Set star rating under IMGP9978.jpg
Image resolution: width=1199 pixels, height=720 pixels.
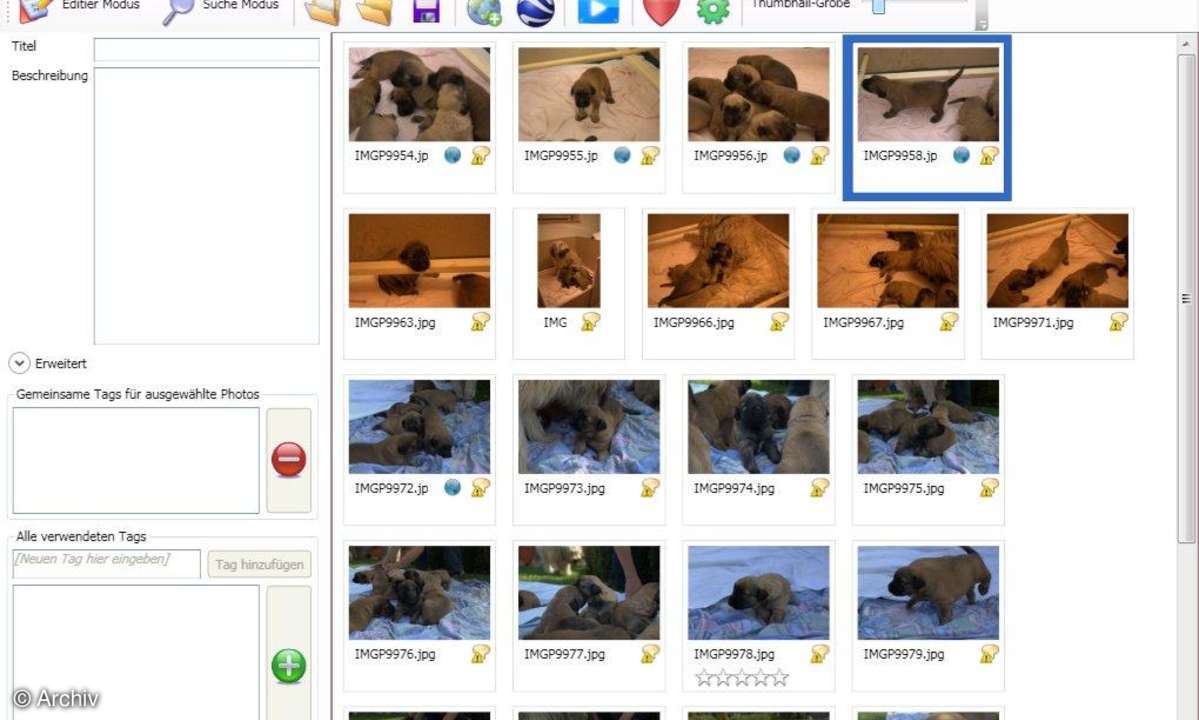742,677
